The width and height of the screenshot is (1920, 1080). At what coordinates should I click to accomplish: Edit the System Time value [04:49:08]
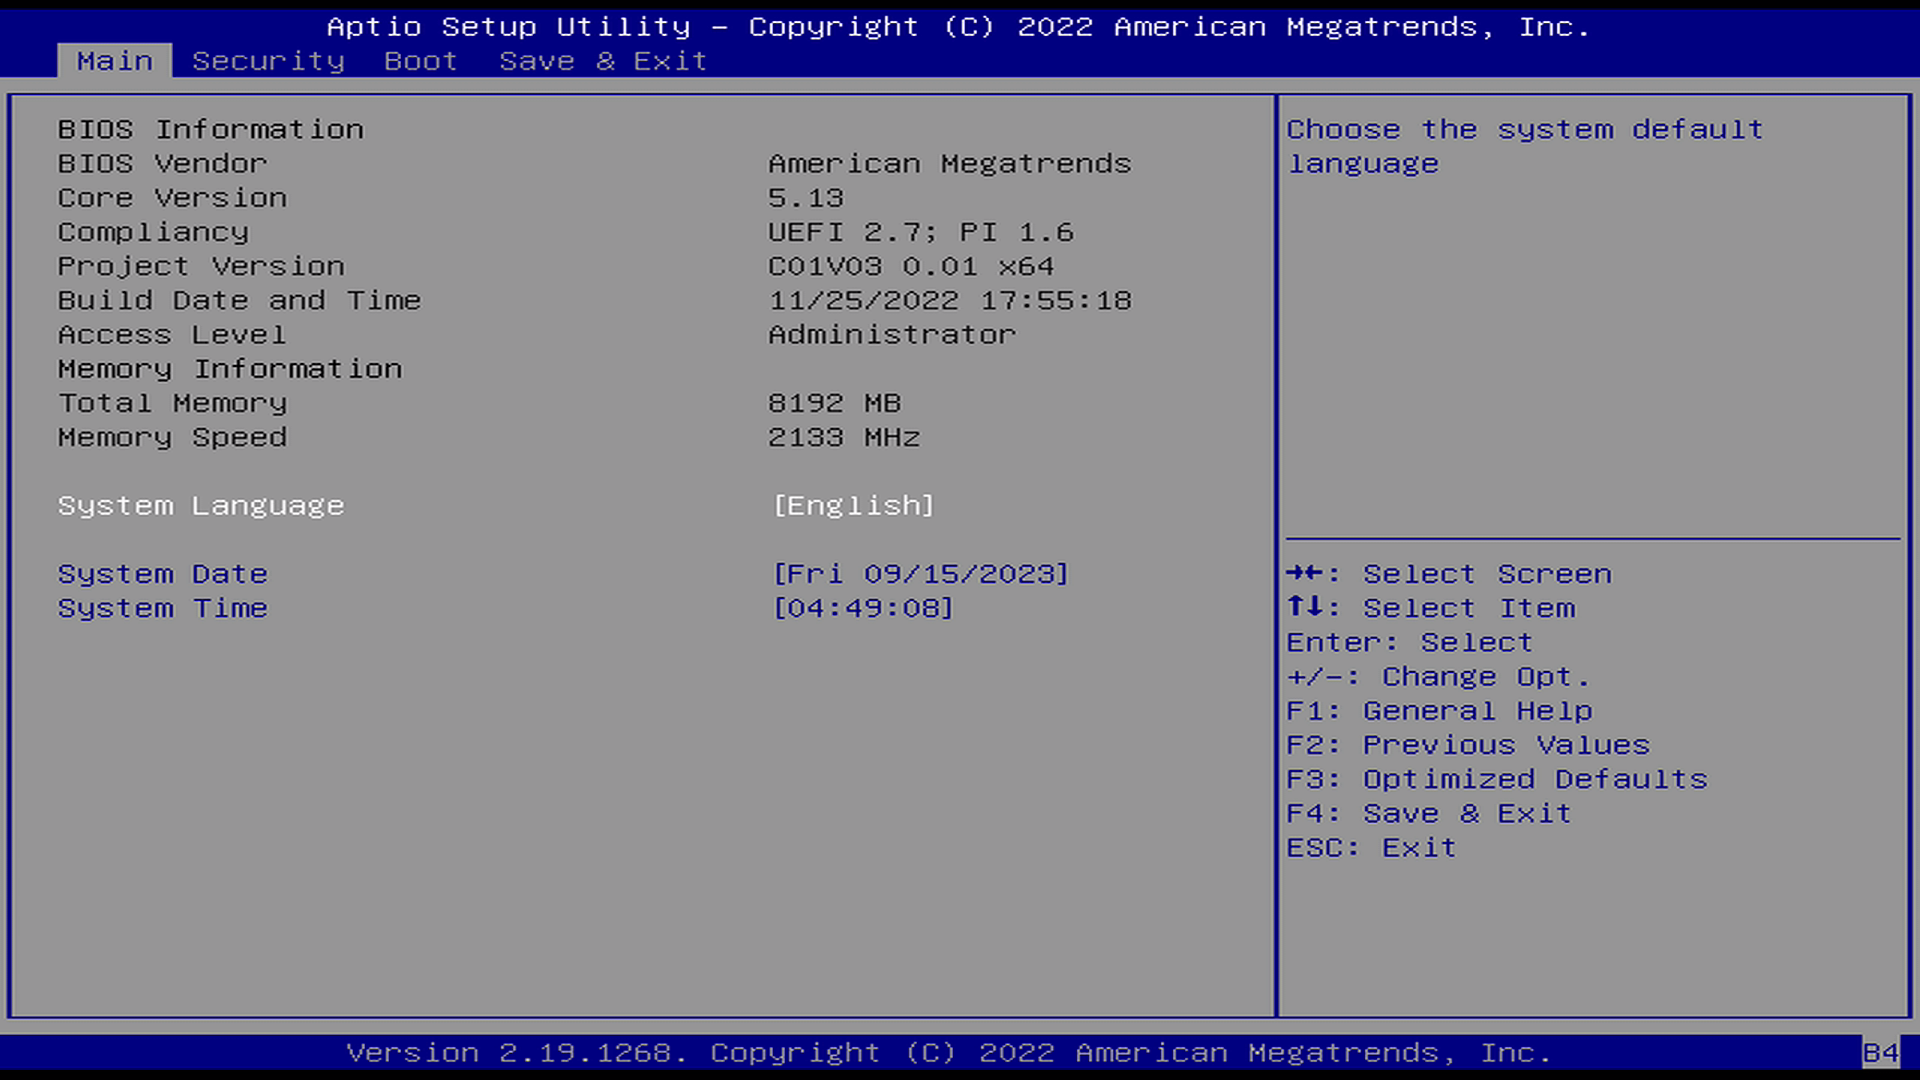coord(863,608)
